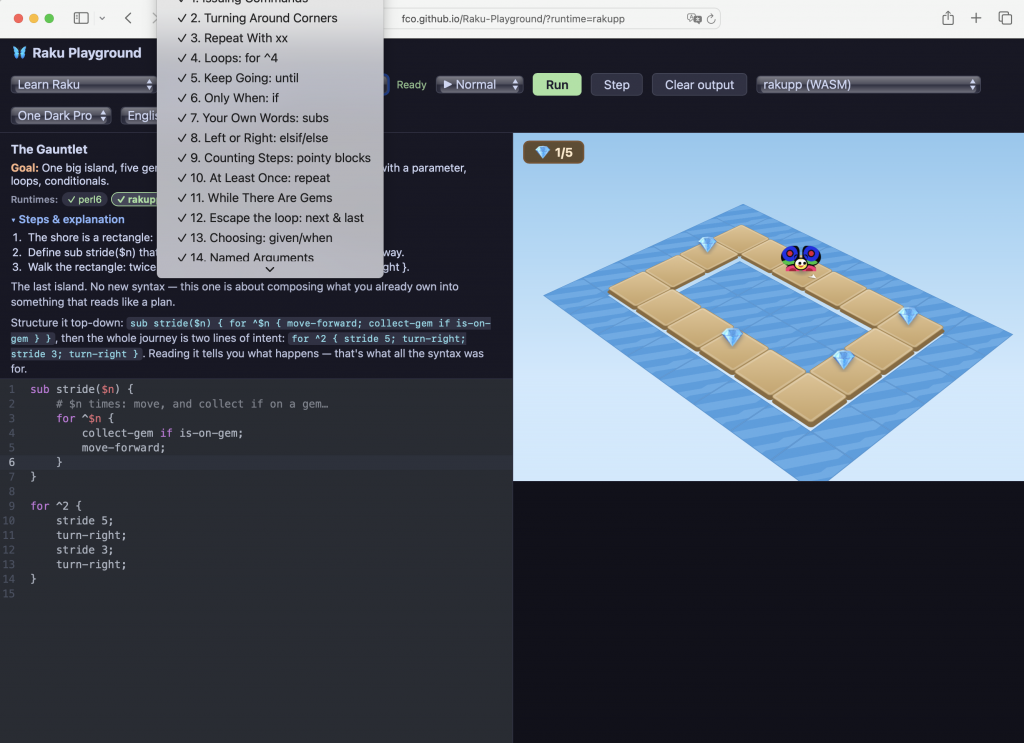Viewport: 1024px width, 743px height.
Task: Click the Raku Playground butterfly logo
Action: tap(20, 53)
